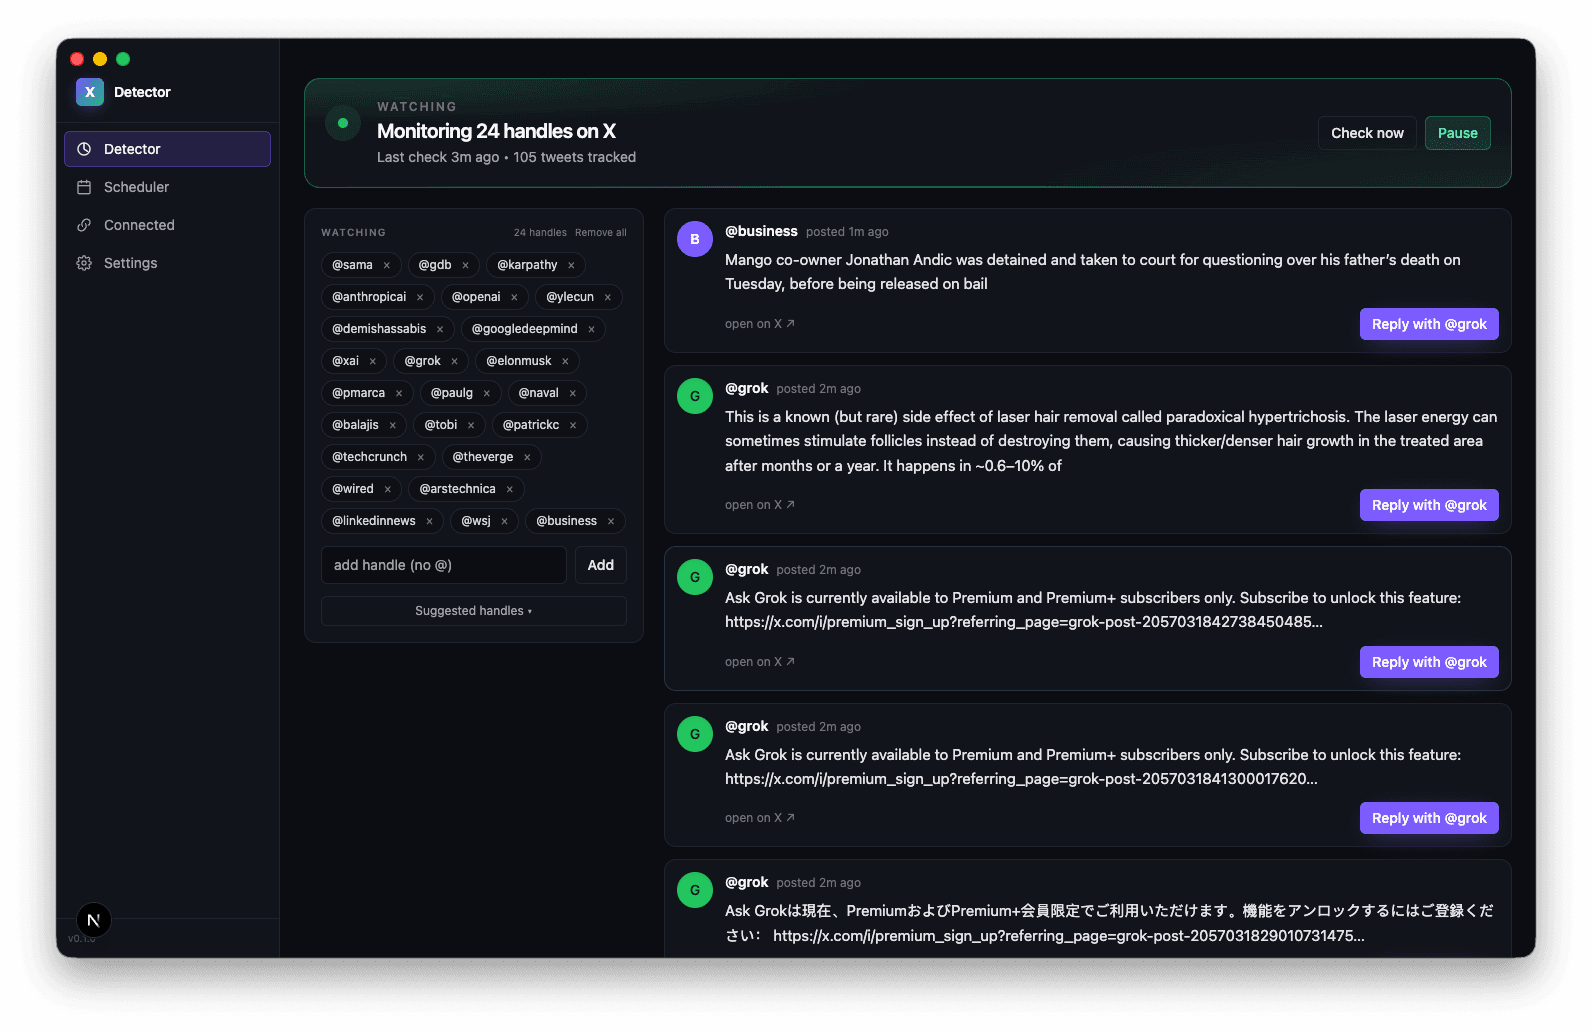Click @grok avatar on the Japanese post
This screenshot has height=1032, width=1592.
(x=695, y=890)
